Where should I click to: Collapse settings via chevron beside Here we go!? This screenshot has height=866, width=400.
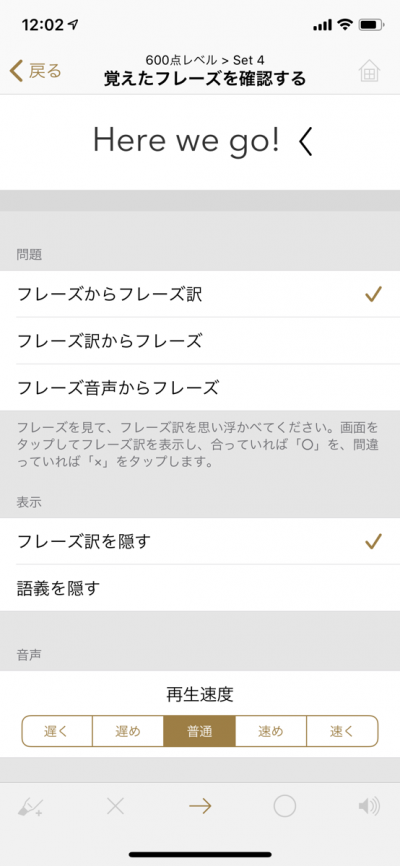pos(306,141)
